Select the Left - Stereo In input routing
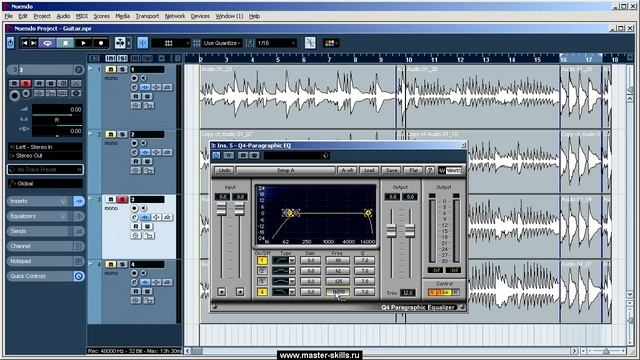Image resolution: width=640 pixels, height=360 pixels. [45, 147]
